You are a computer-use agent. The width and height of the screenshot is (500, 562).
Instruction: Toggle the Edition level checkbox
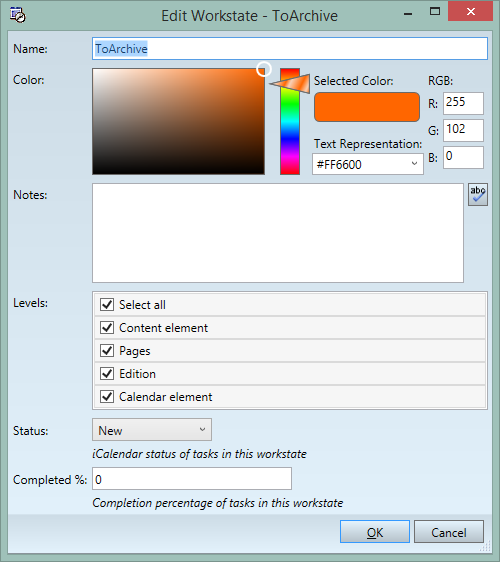click(x=107, y=373)
